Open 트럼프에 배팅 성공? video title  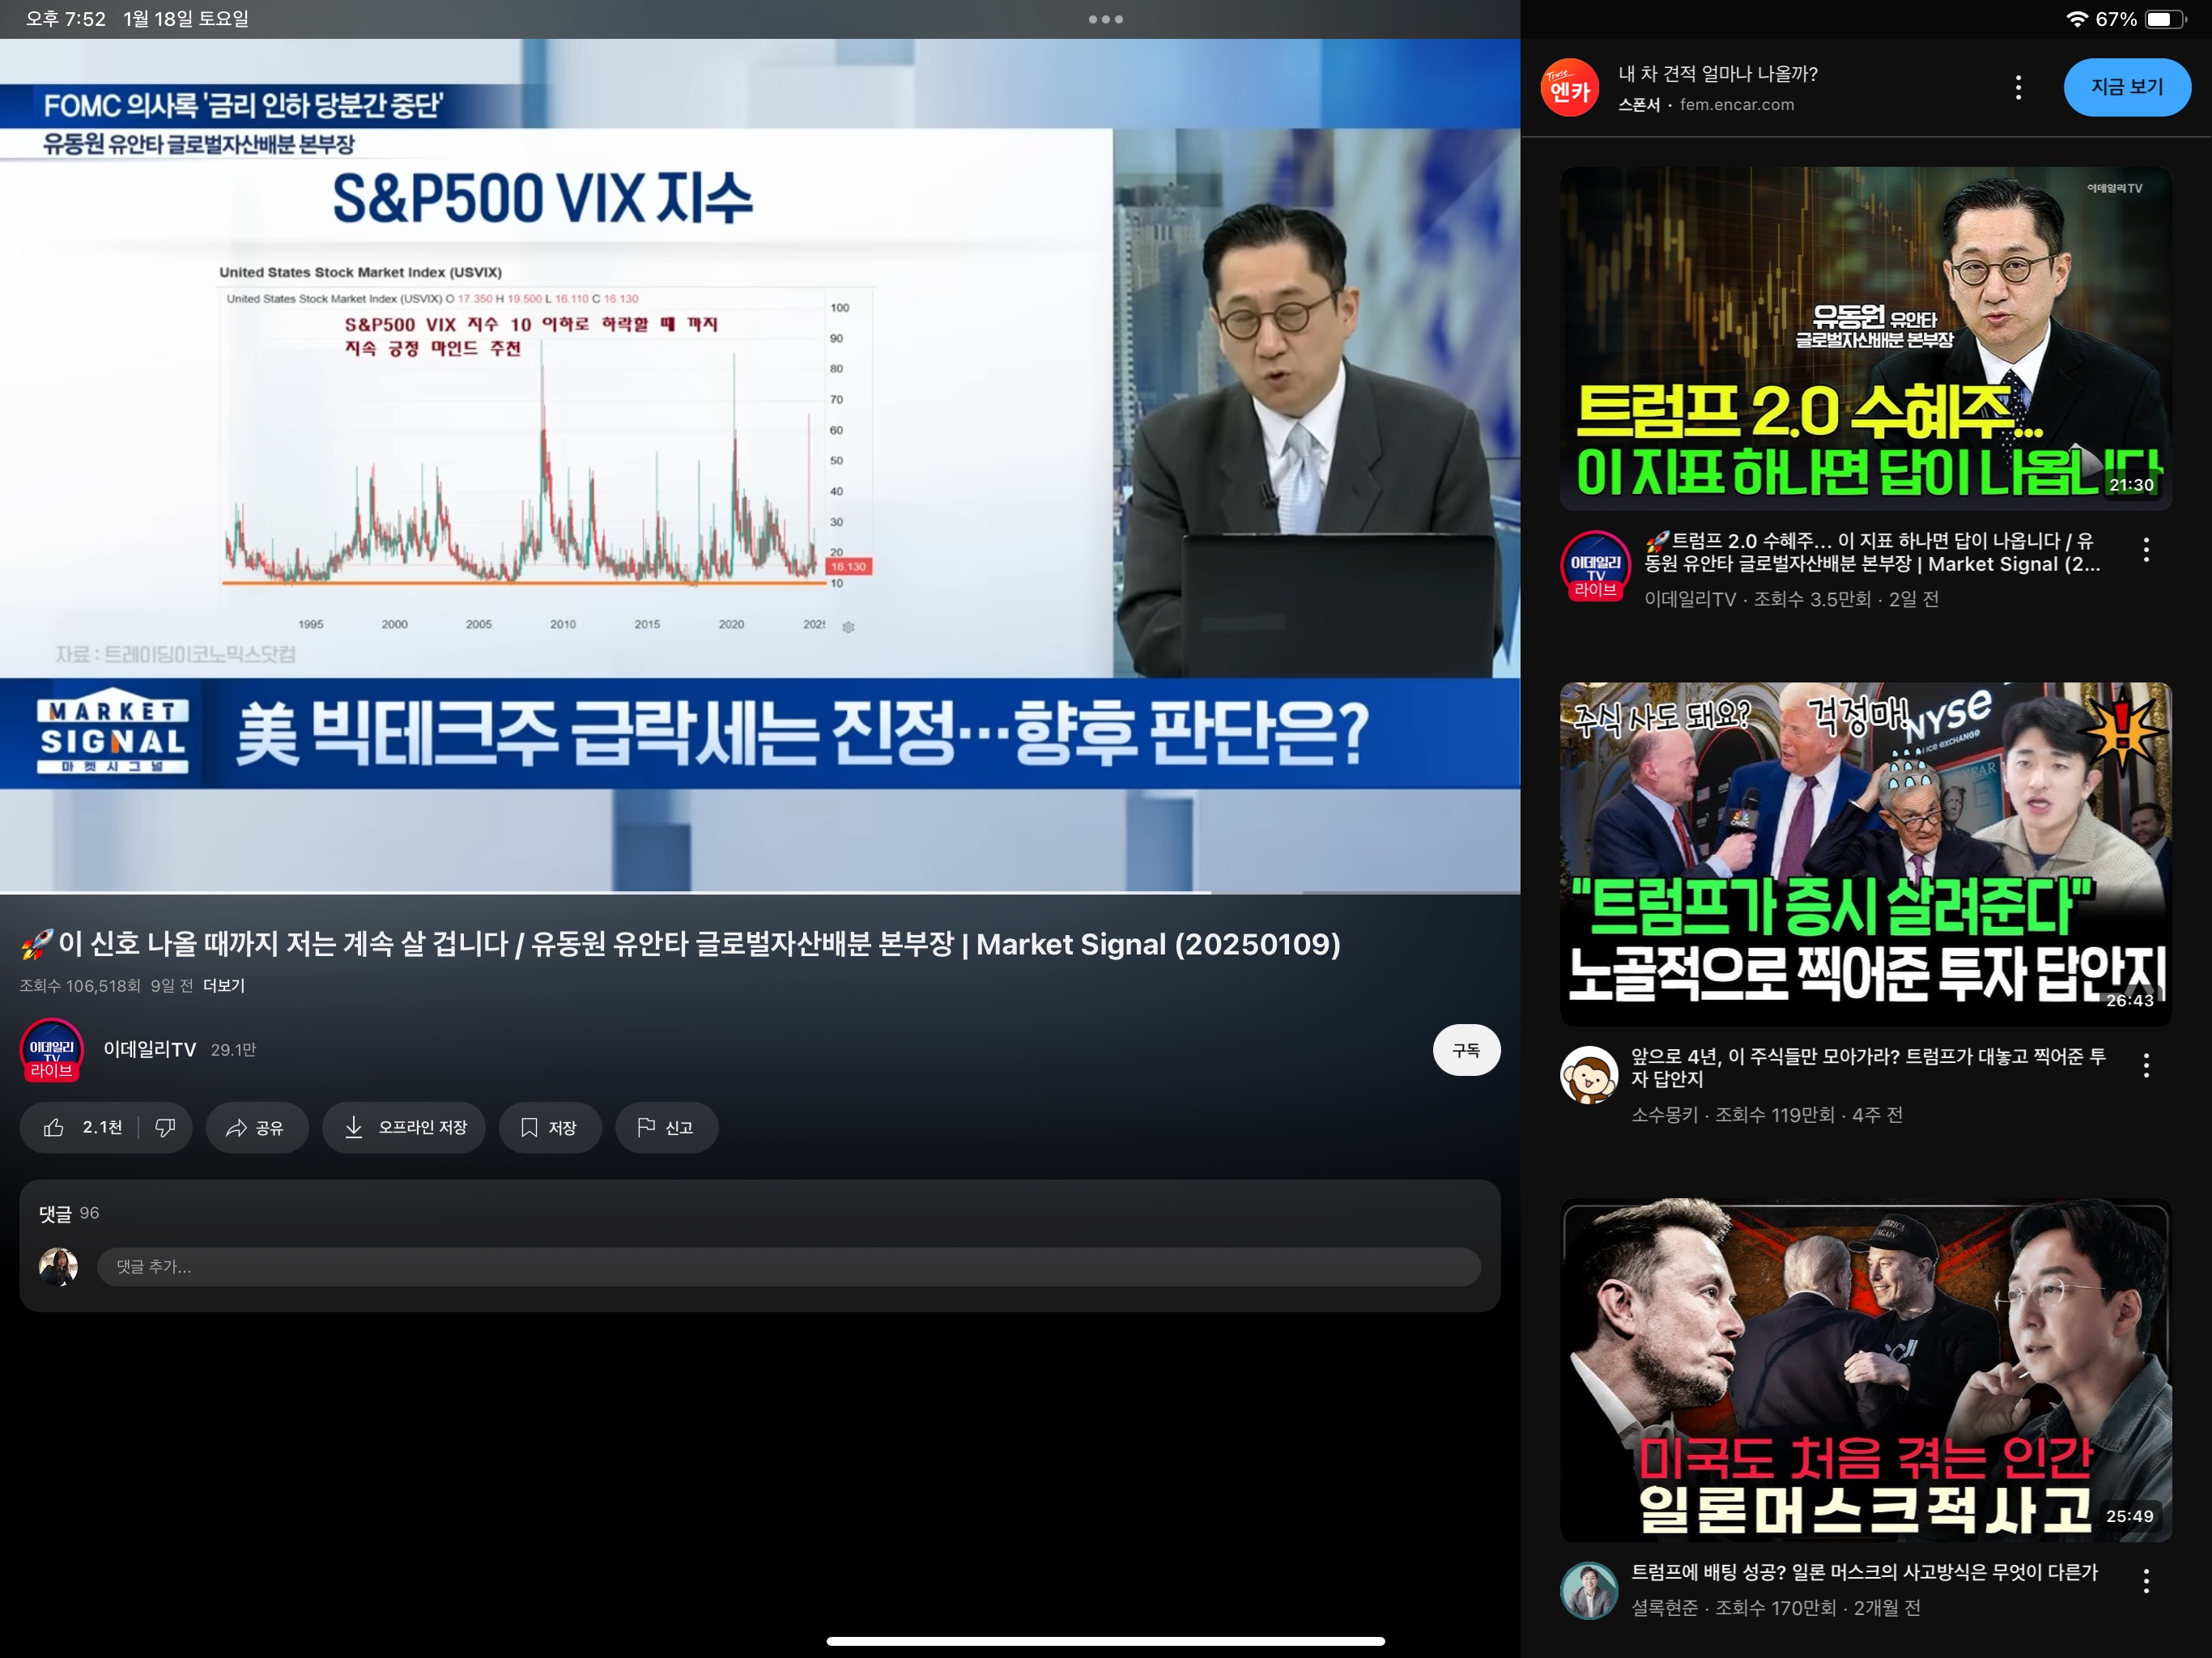tap(1864, 1572)
